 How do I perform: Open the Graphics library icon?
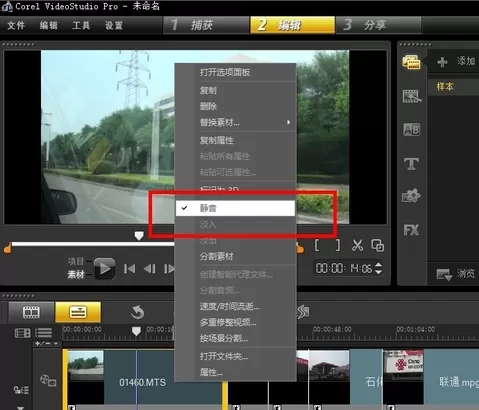point(411,196)
